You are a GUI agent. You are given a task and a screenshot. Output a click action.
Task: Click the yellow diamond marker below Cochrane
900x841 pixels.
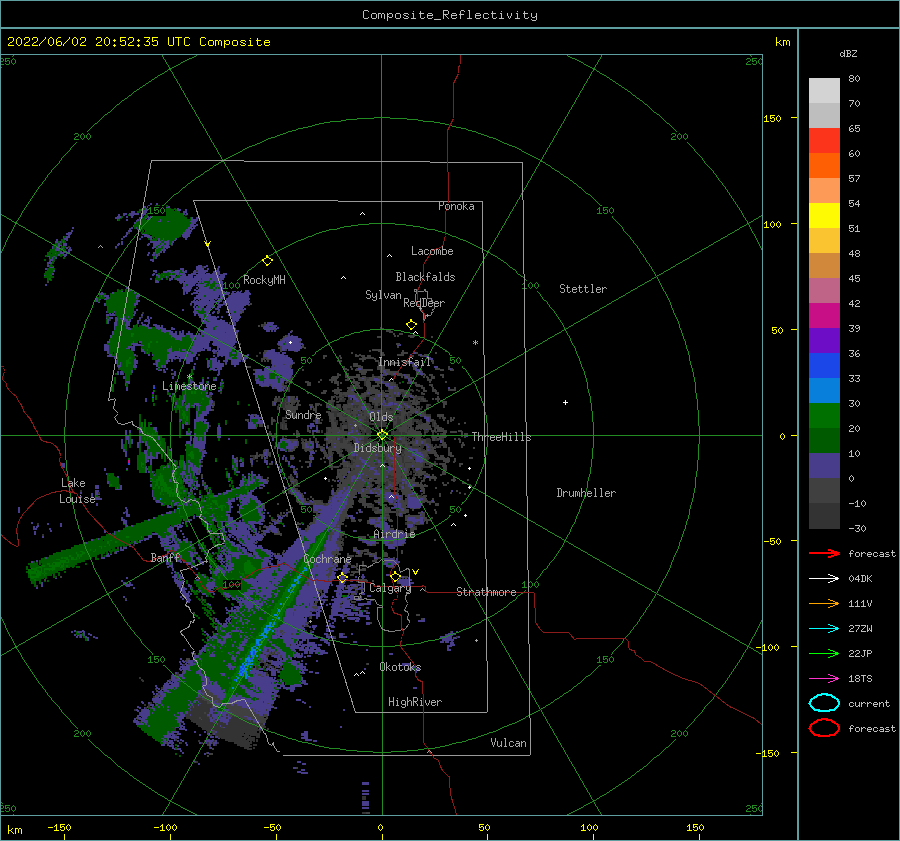coord(343,578)
